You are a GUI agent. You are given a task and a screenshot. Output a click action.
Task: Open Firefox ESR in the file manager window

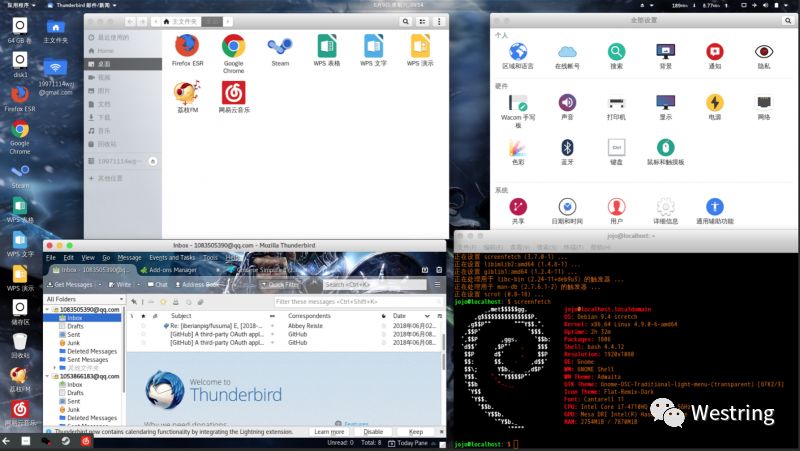pyautogui.click(x=187, y=49)
